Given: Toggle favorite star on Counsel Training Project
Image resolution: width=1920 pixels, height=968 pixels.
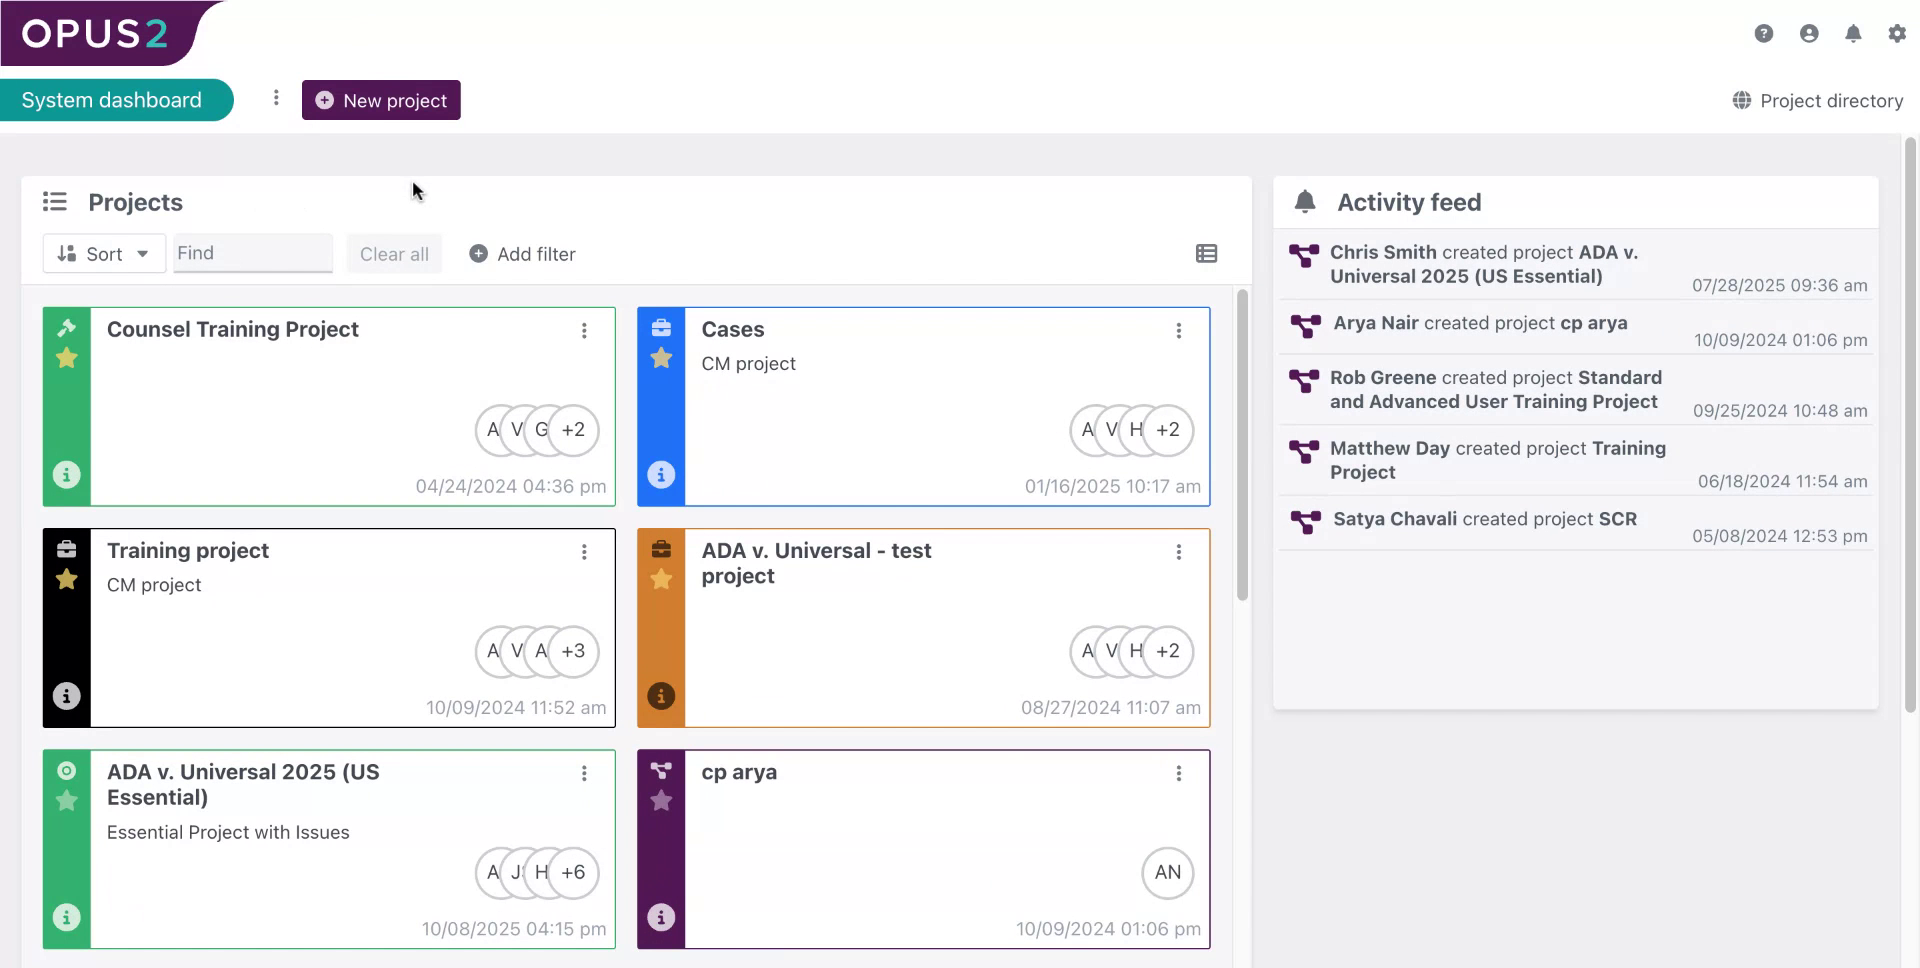Looking at the screenshot, I should [x=67, y=358].
